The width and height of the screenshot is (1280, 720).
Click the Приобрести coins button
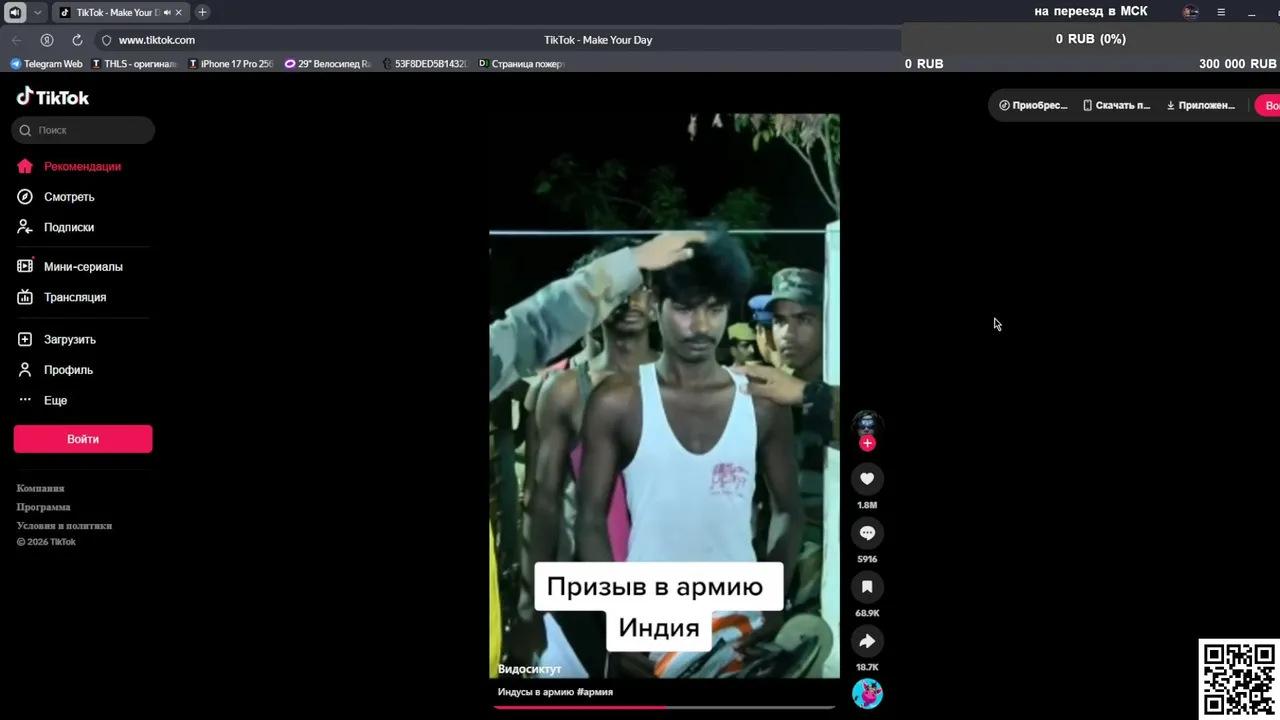tap(1033, 105)
